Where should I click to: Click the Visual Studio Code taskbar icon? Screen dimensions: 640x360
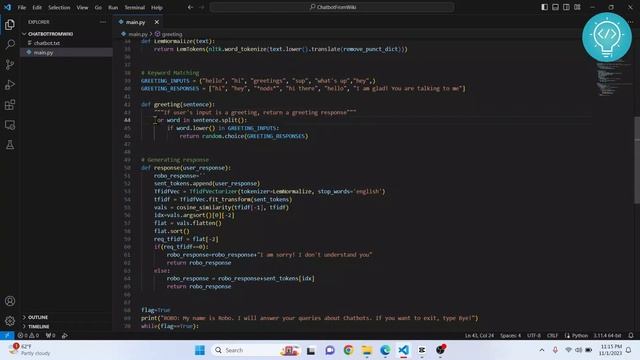[x=404, y=350]
